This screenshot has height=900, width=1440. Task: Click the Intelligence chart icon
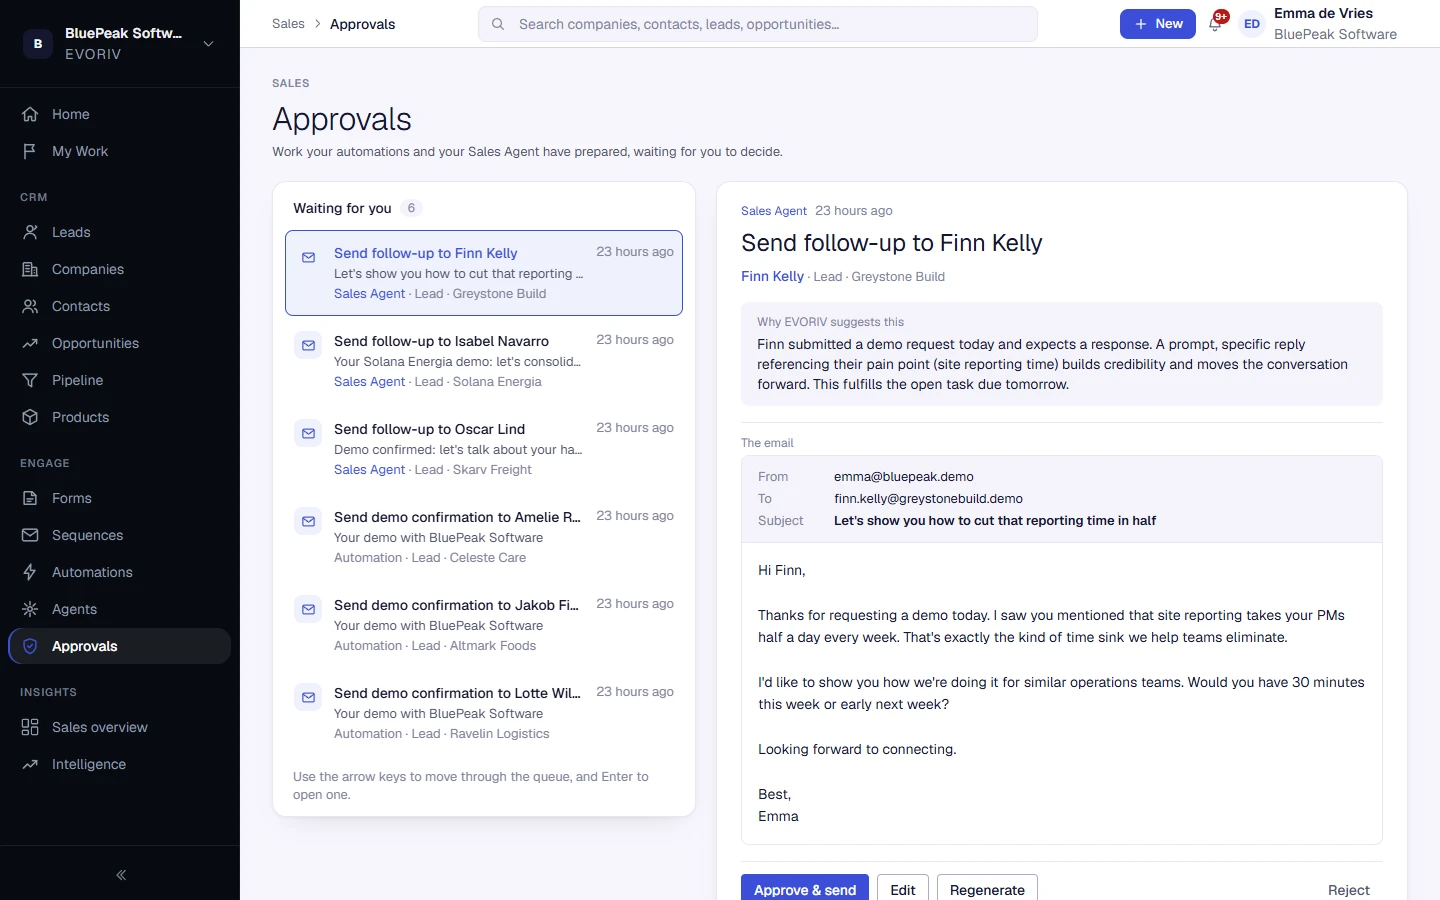[x=30, y=764]
